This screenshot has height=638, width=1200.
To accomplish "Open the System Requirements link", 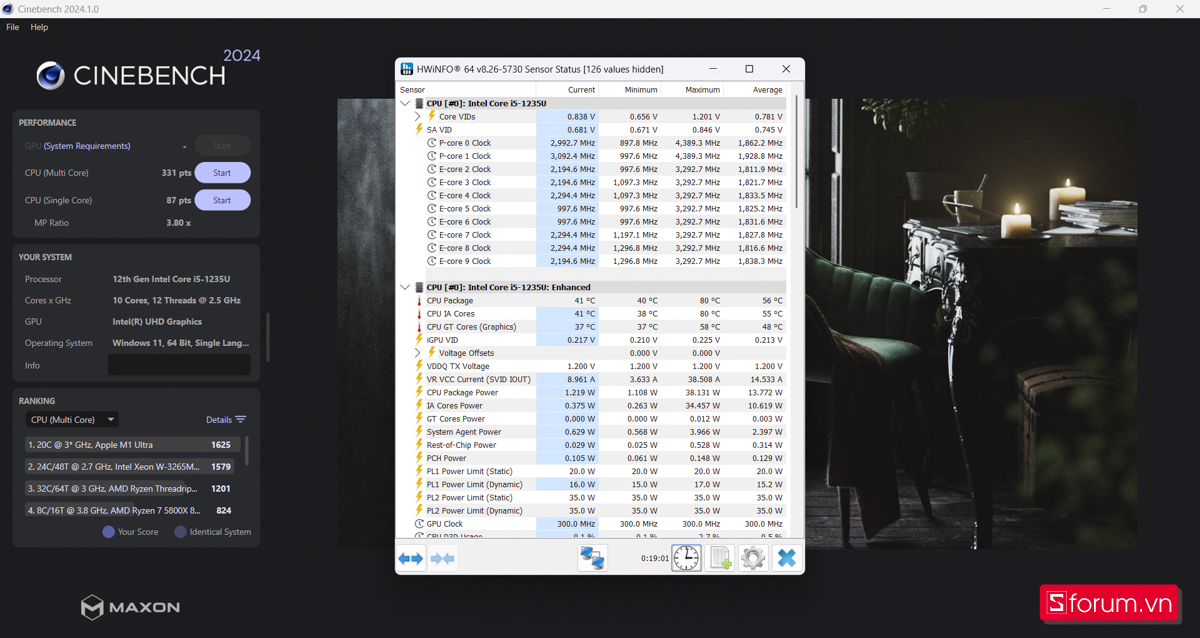I will [87, 146].
